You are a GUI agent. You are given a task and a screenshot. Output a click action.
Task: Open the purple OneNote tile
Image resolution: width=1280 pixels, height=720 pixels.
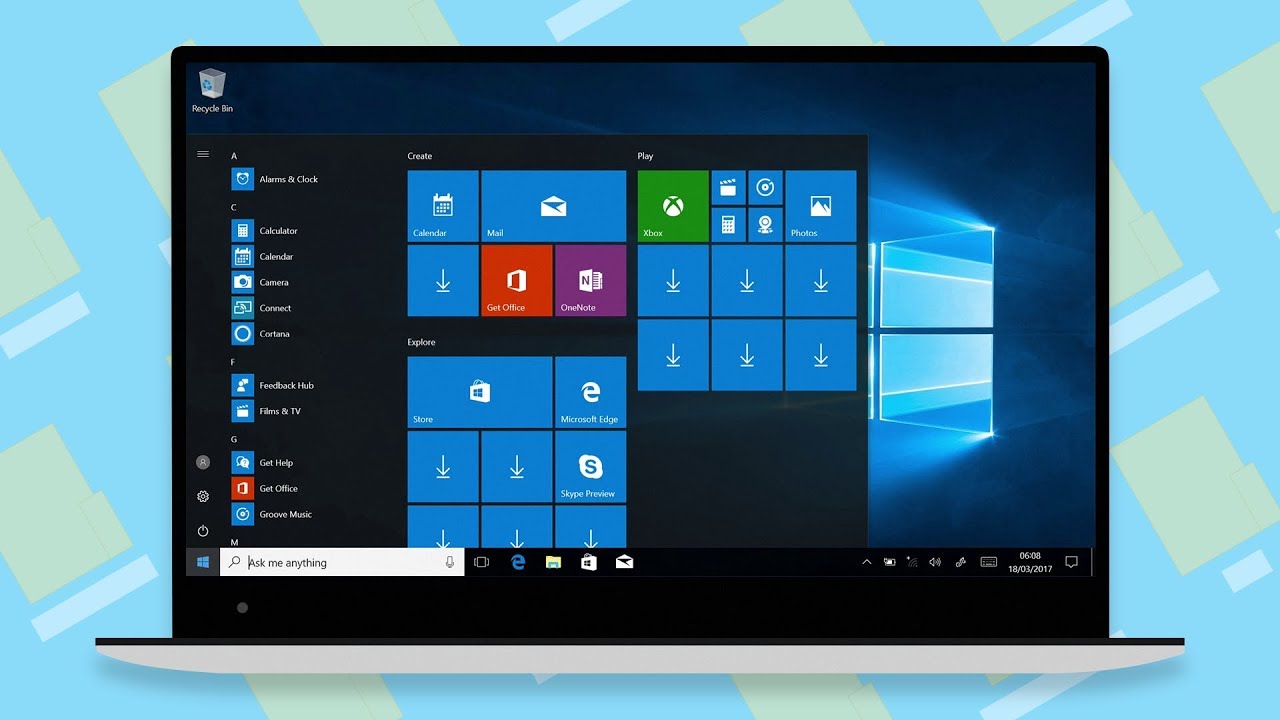point(591,281)
